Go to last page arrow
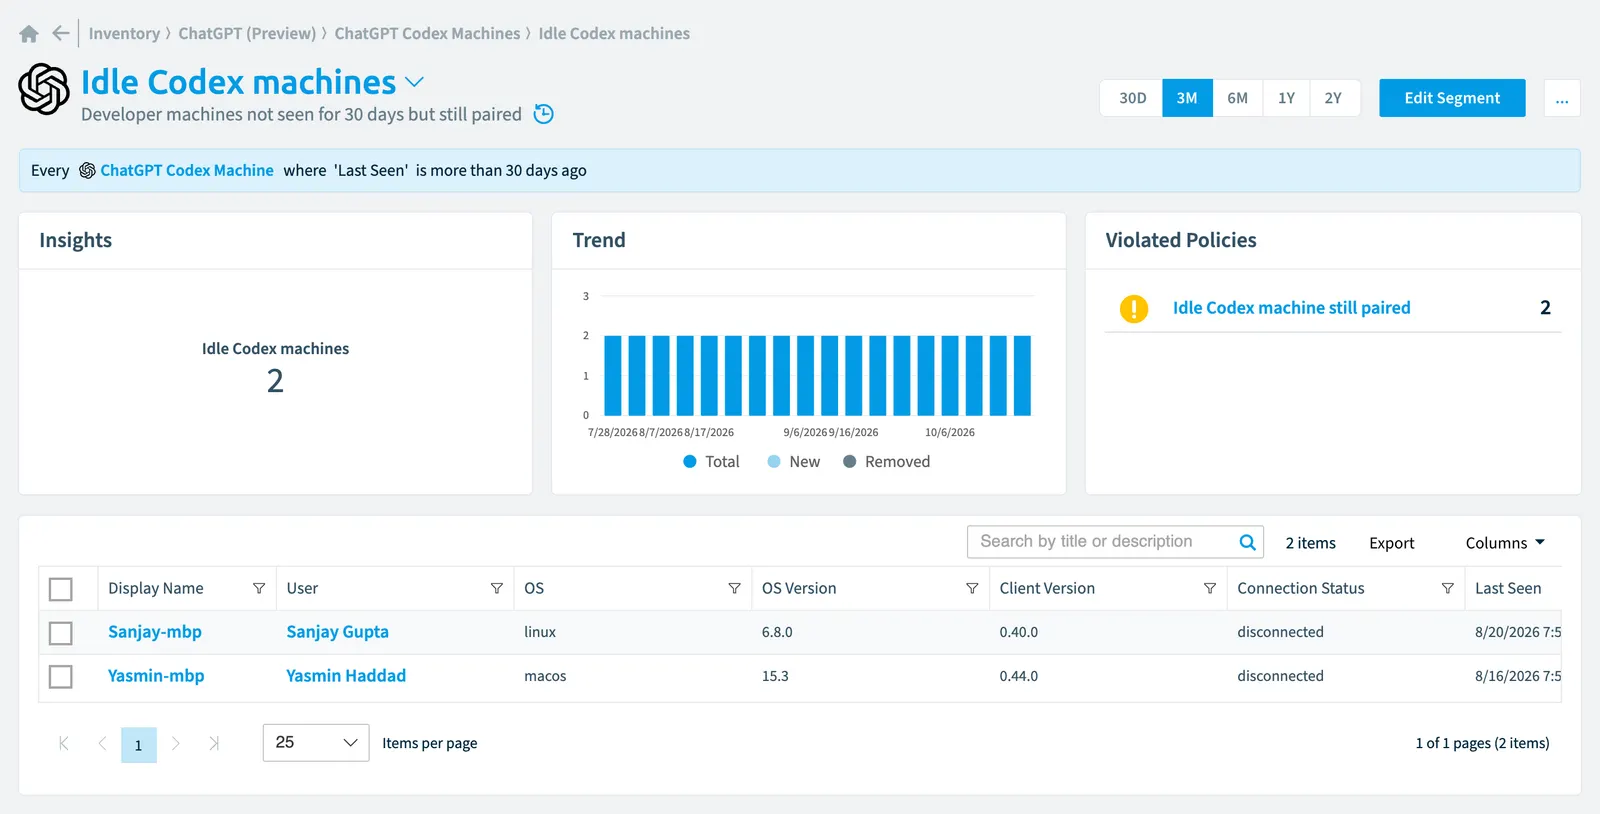Screen dimensions: 1600x814 coord(214,743)
